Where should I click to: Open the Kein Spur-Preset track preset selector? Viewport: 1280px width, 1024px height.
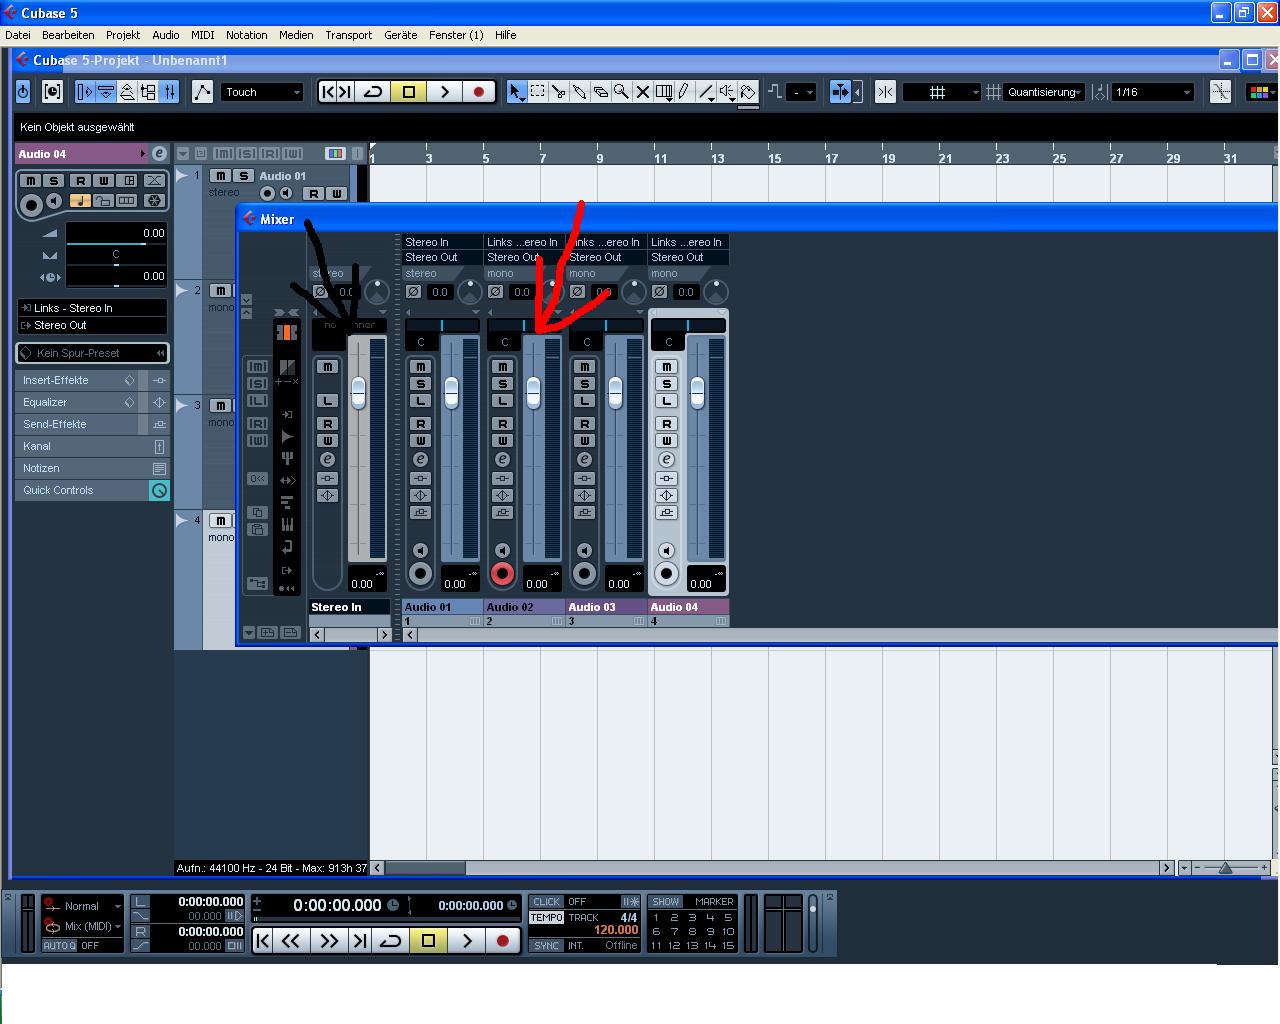pyautogui.click(x=92, y=353)
